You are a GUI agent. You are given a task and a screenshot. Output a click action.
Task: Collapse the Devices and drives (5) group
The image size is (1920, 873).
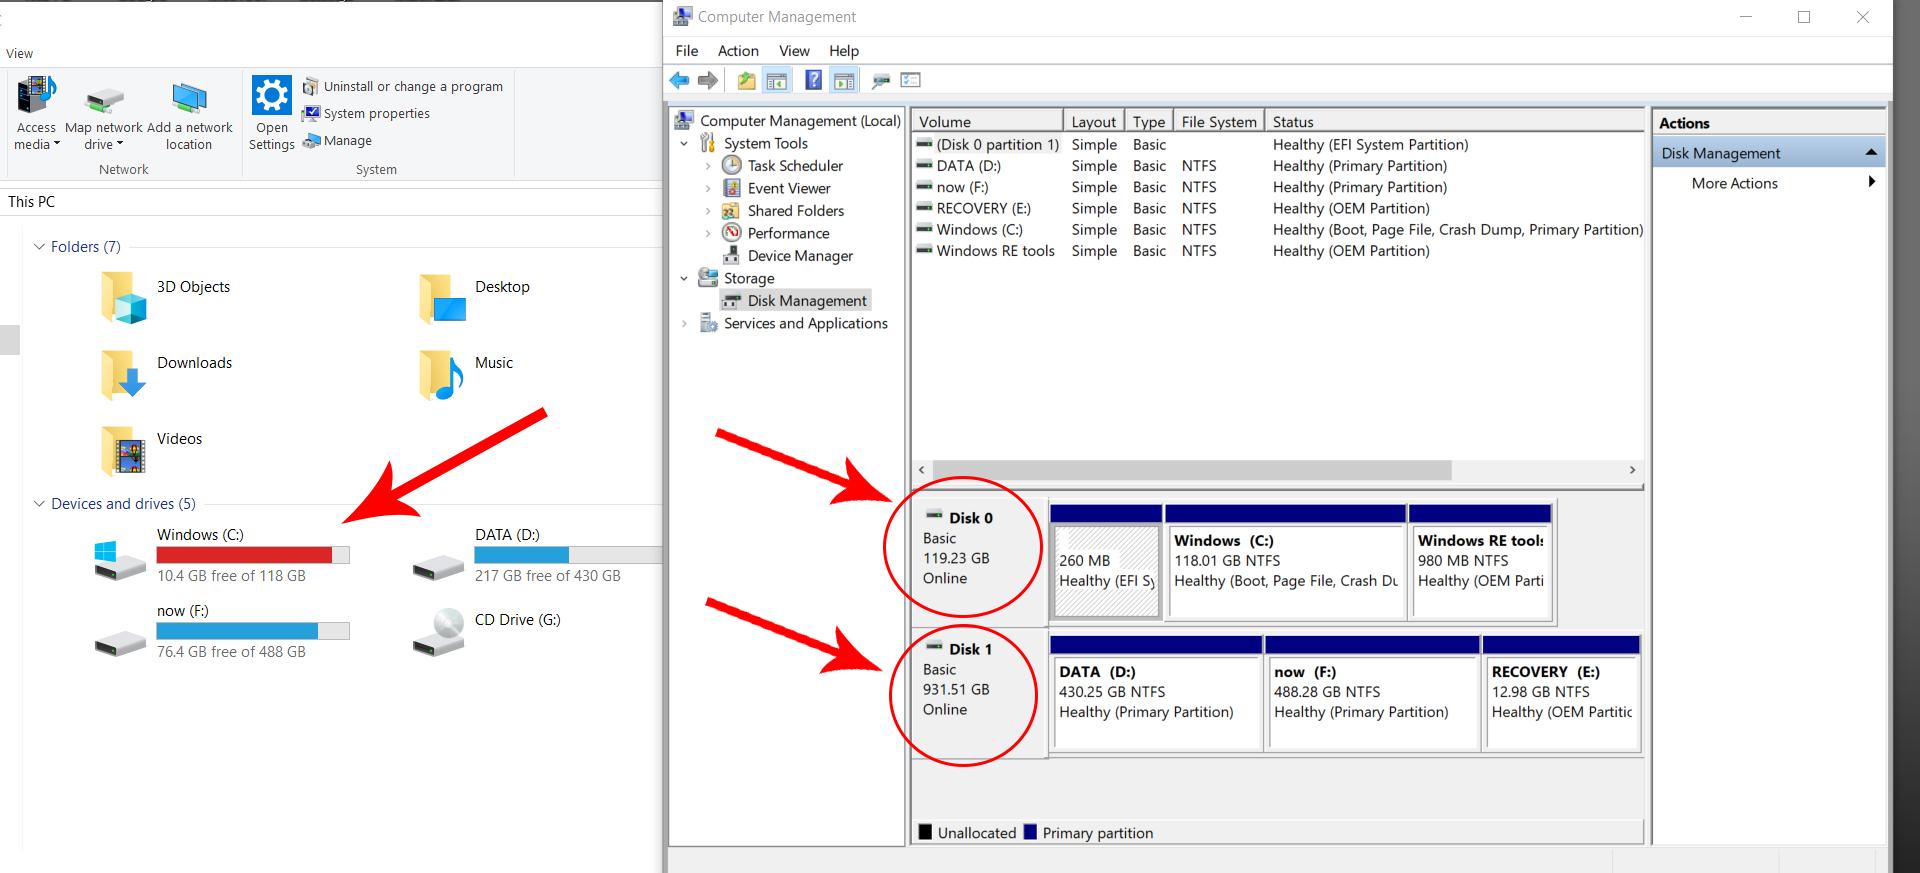click(x=39, y=504)
